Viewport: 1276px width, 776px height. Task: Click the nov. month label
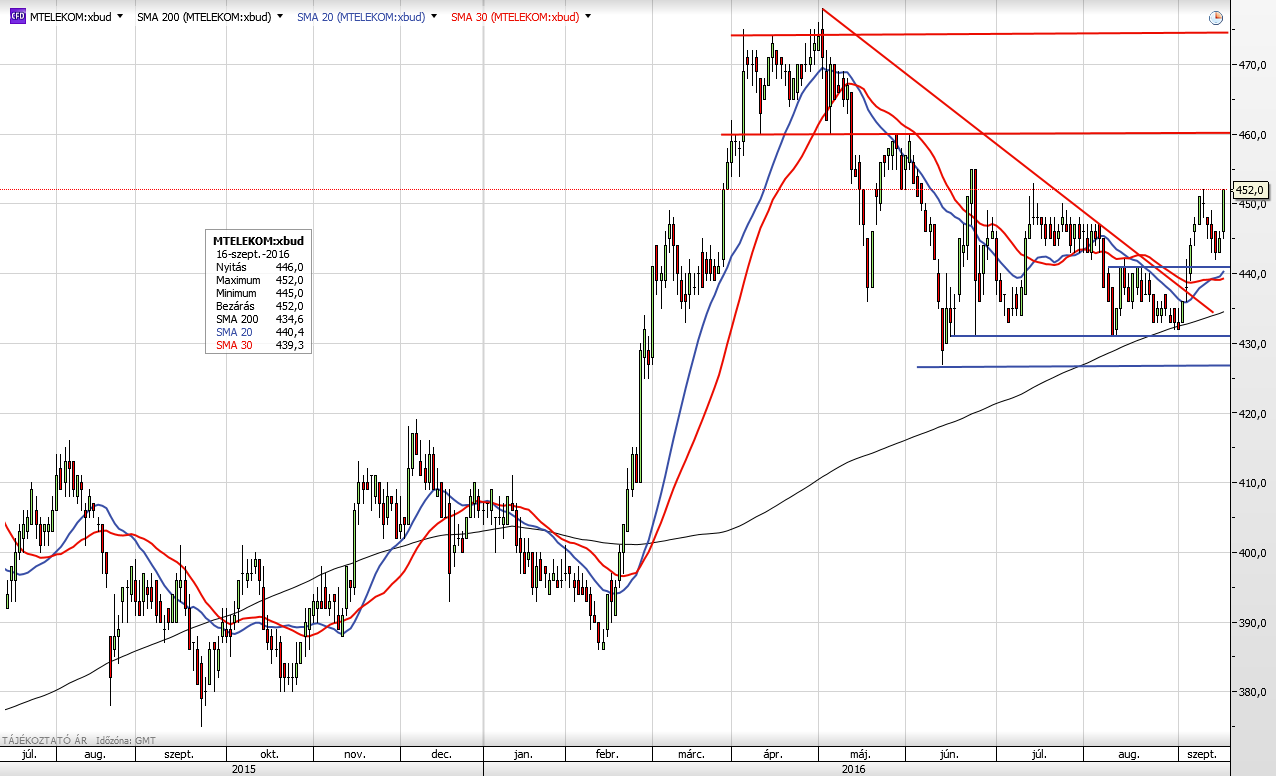355,754
